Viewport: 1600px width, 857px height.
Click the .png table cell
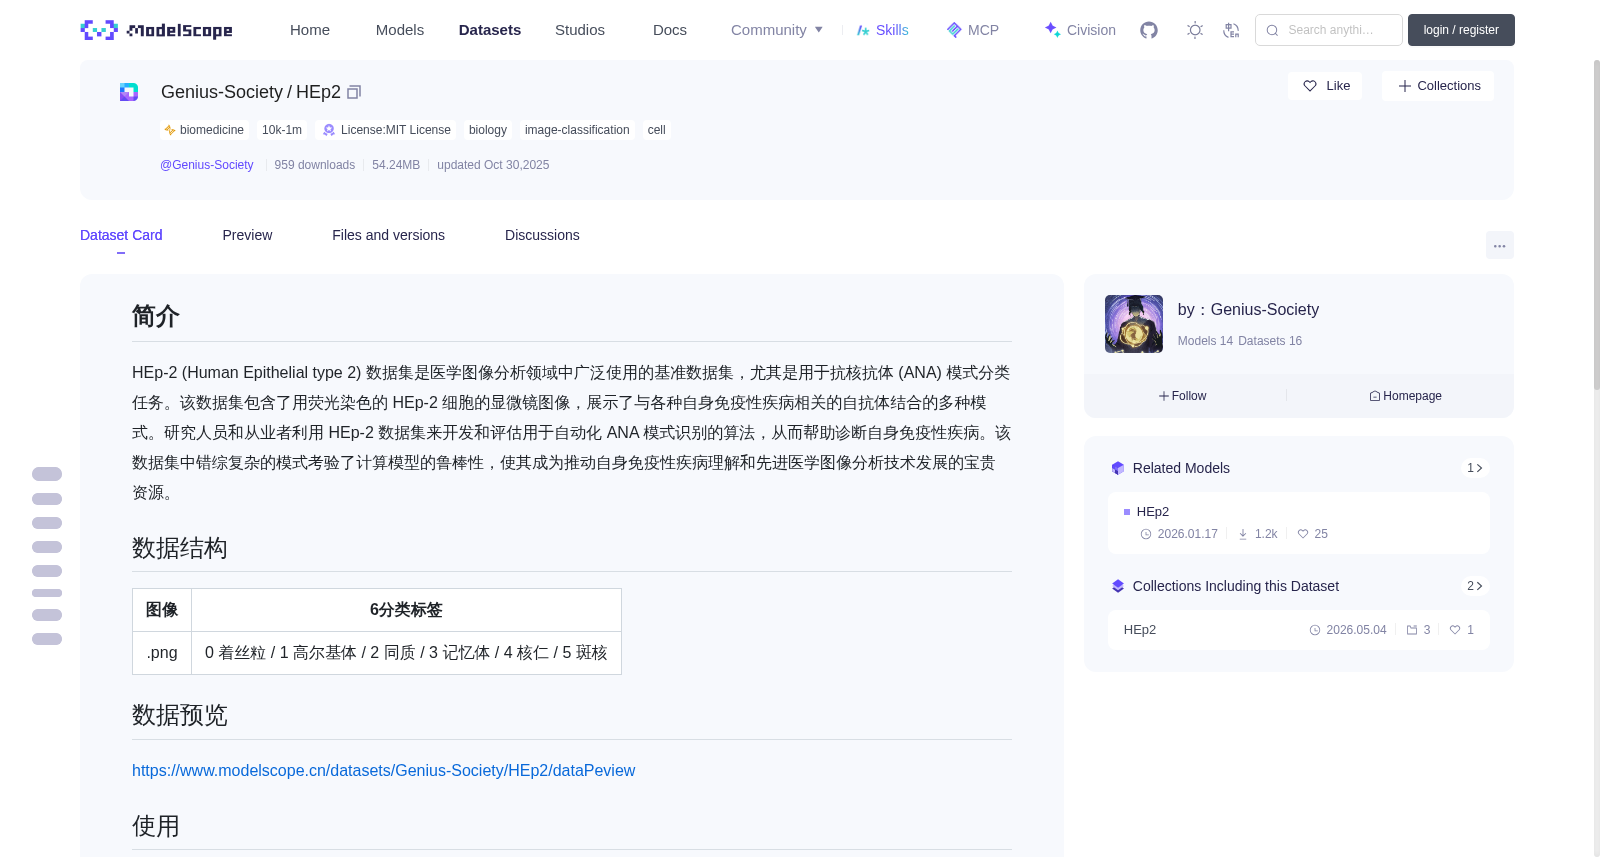click(x=162, y=653)
